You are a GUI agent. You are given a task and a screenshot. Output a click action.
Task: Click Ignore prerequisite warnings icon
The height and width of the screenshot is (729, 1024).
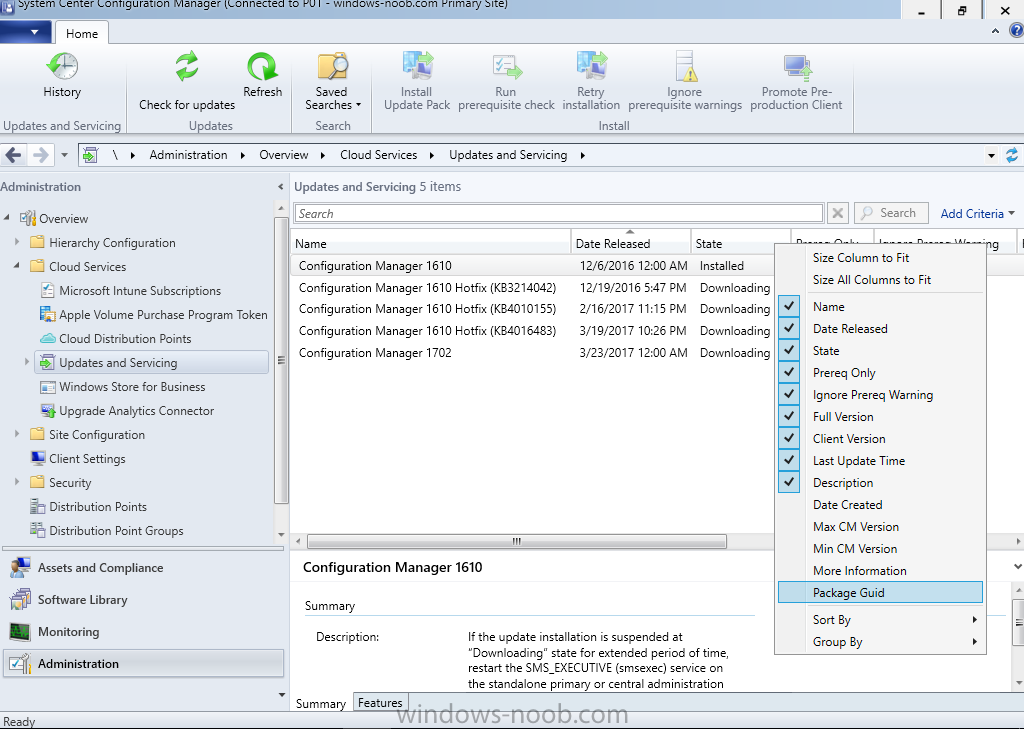[685, 67]
